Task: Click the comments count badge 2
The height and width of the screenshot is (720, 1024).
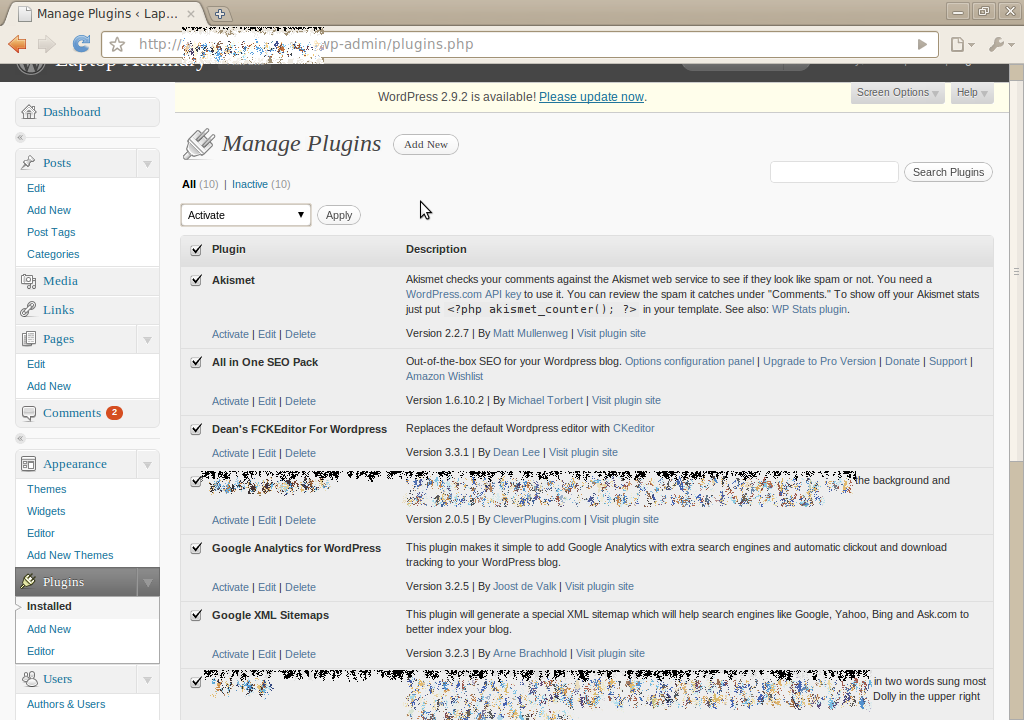Action: point(114,412)
